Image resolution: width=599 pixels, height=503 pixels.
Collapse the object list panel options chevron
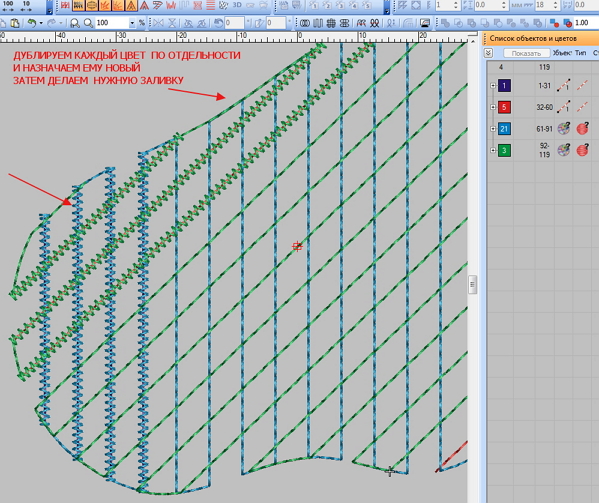488,53
